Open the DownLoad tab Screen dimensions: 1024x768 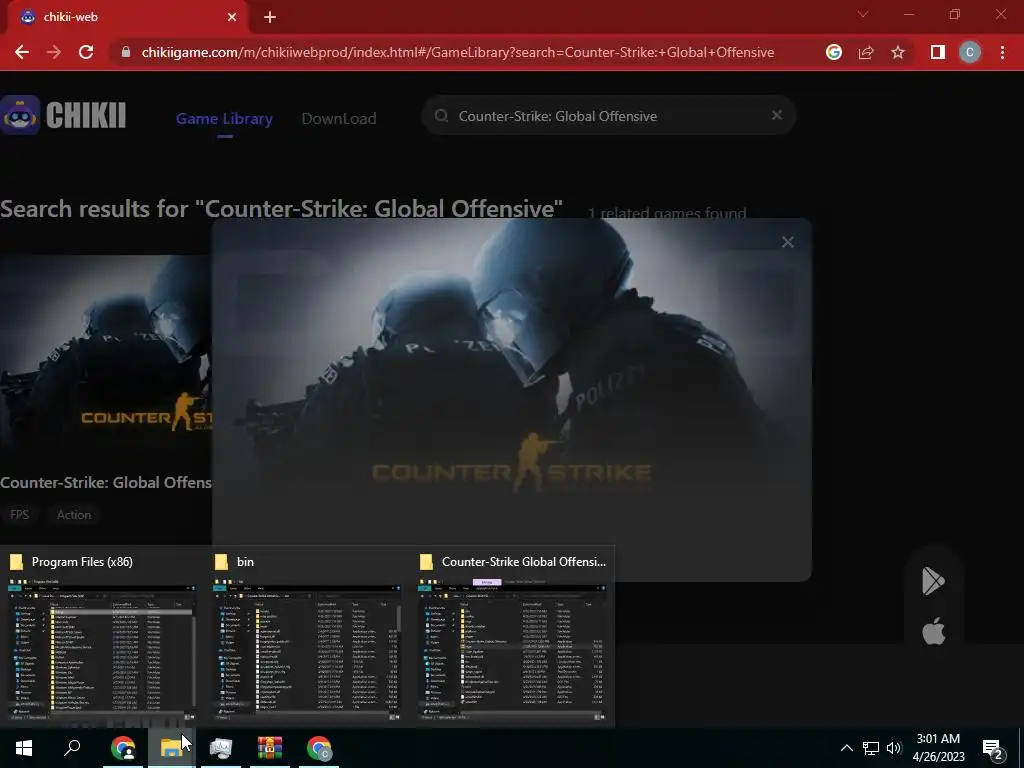pyautogui.click(x=339, y=118)
